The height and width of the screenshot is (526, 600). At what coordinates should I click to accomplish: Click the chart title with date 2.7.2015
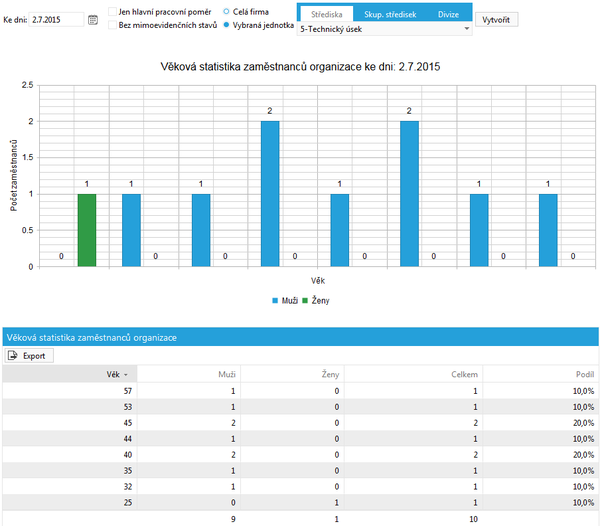coord(300,67)
